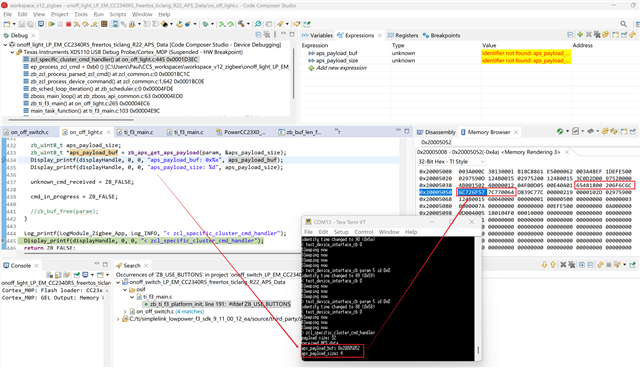Screen dimensions: 640x368
Task: Switch to the Disassembly tab
Action: (436, 132)
